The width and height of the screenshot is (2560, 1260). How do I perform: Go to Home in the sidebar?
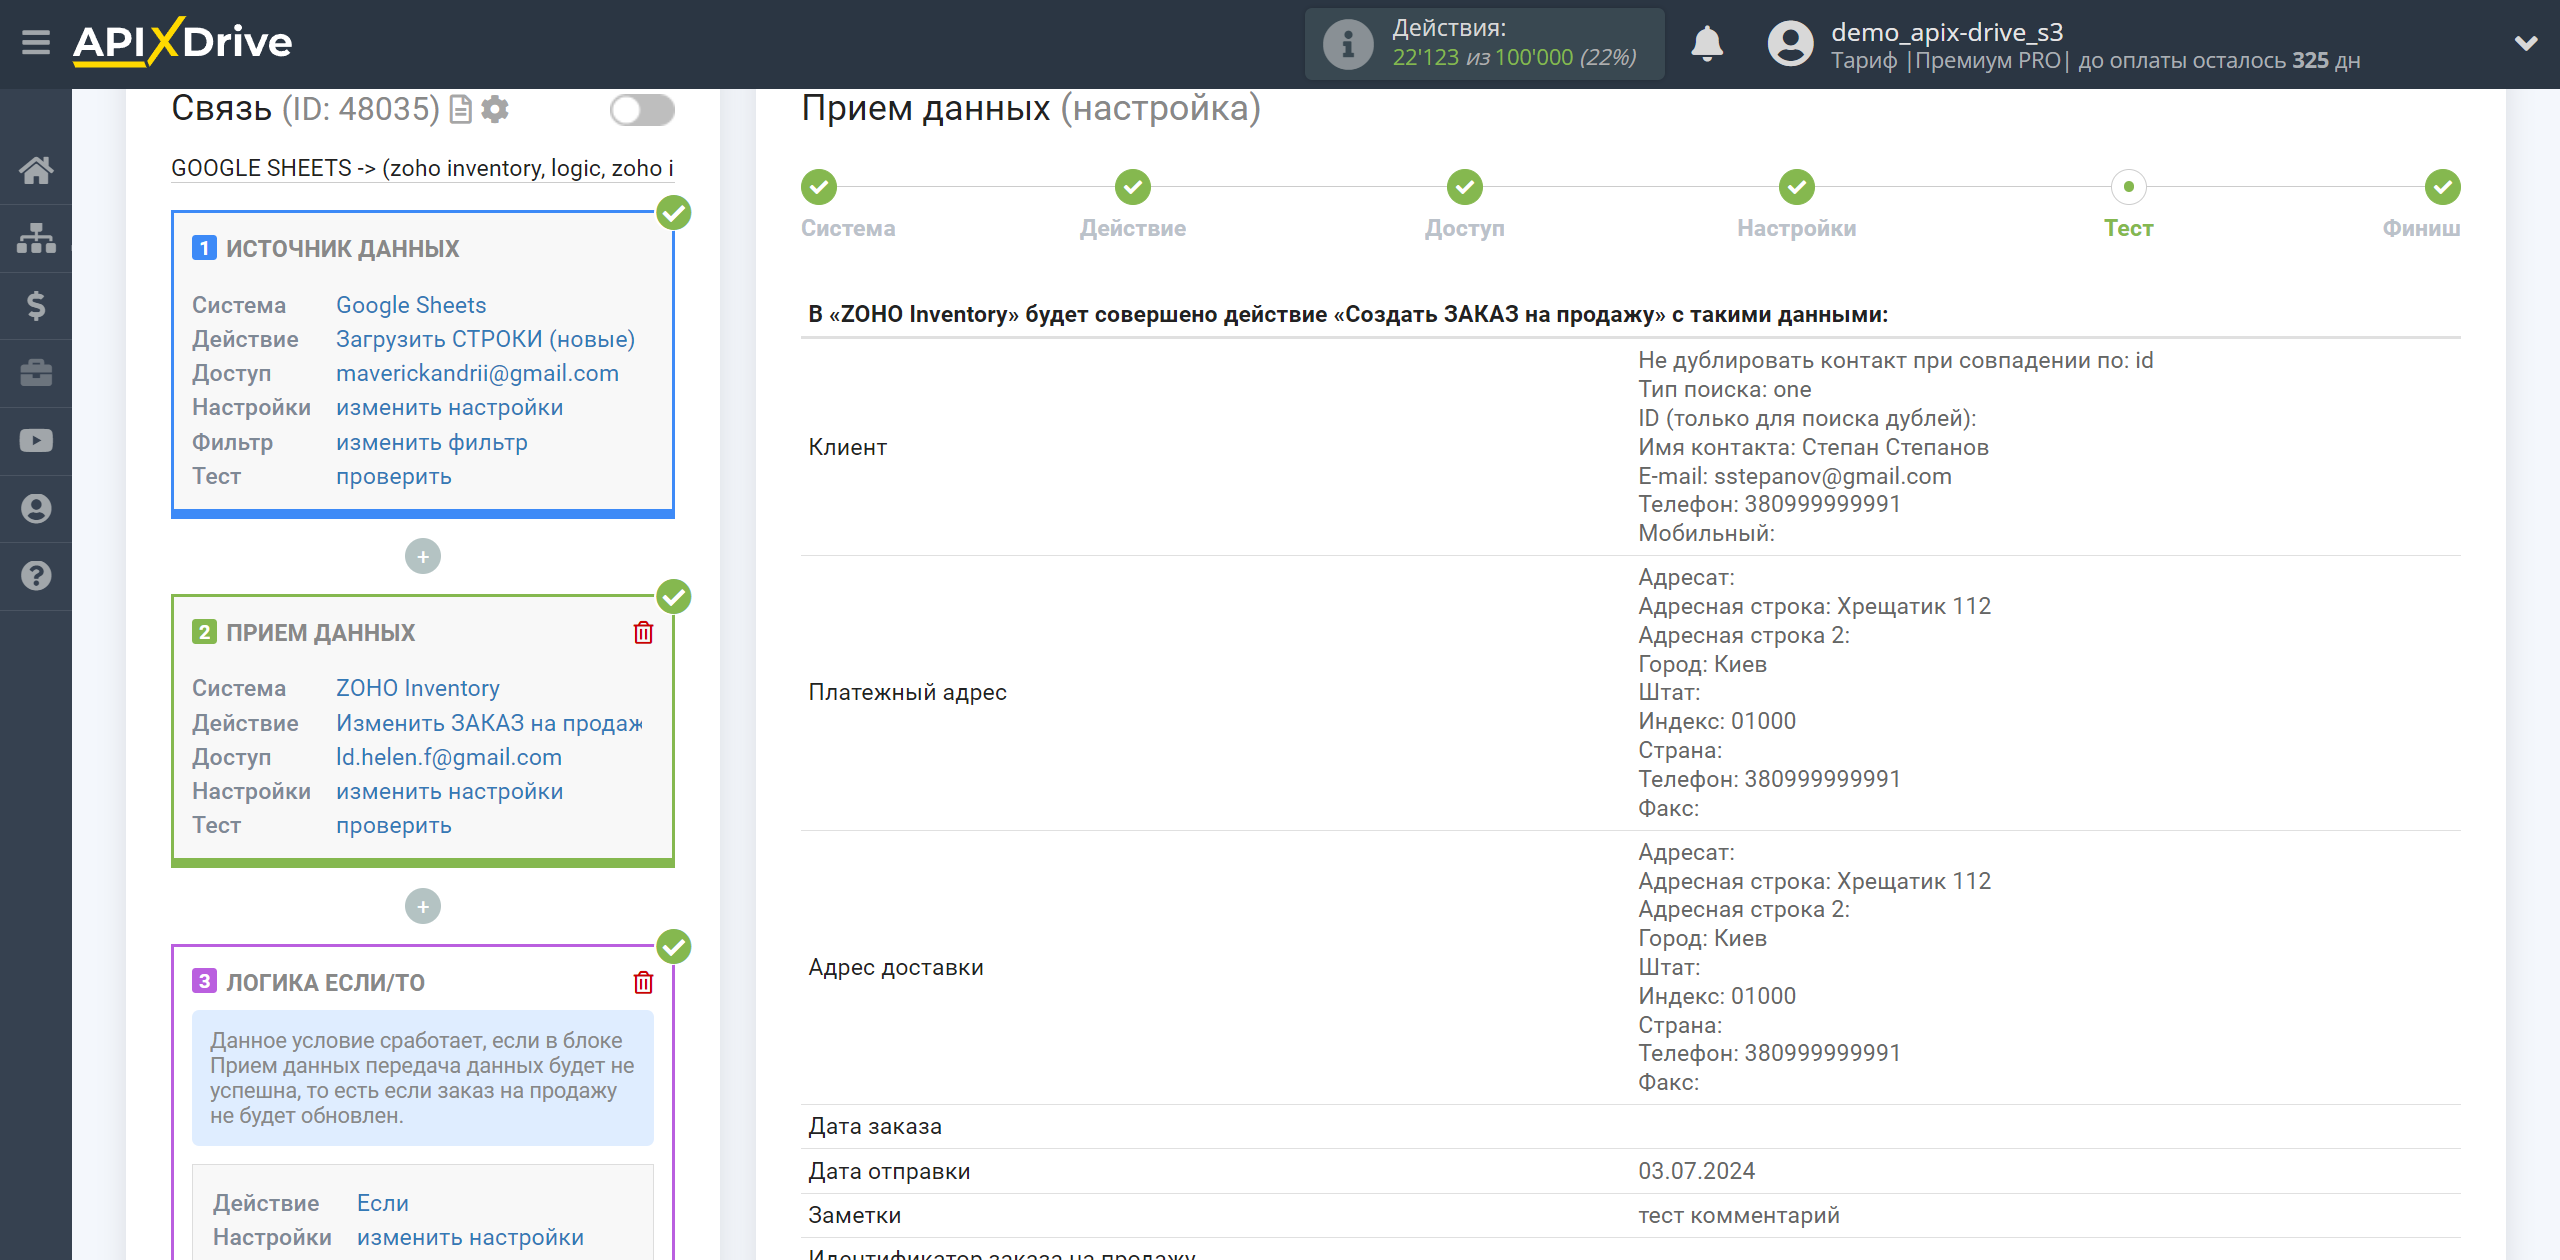(x=36, y=170)
